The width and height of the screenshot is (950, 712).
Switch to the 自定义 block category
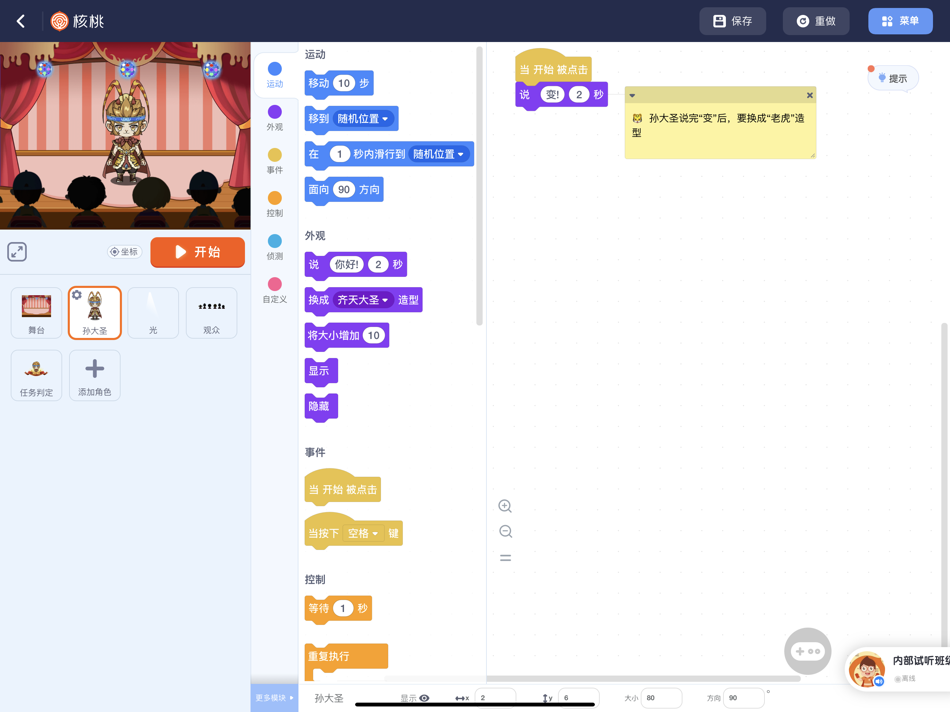click(274, 290)
